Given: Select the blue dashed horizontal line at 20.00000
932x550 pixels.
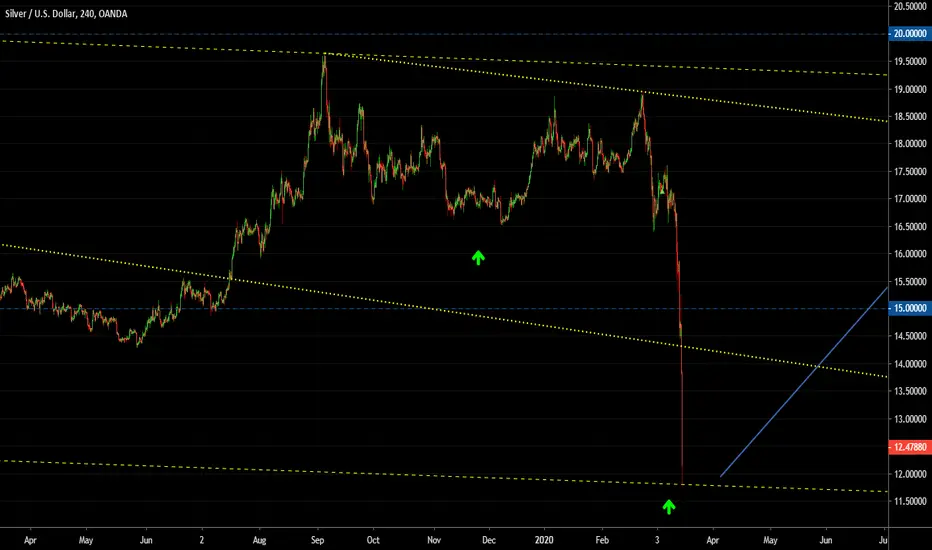Looking at the screenshot, I should pyautogui.click(x=443, y=34).
